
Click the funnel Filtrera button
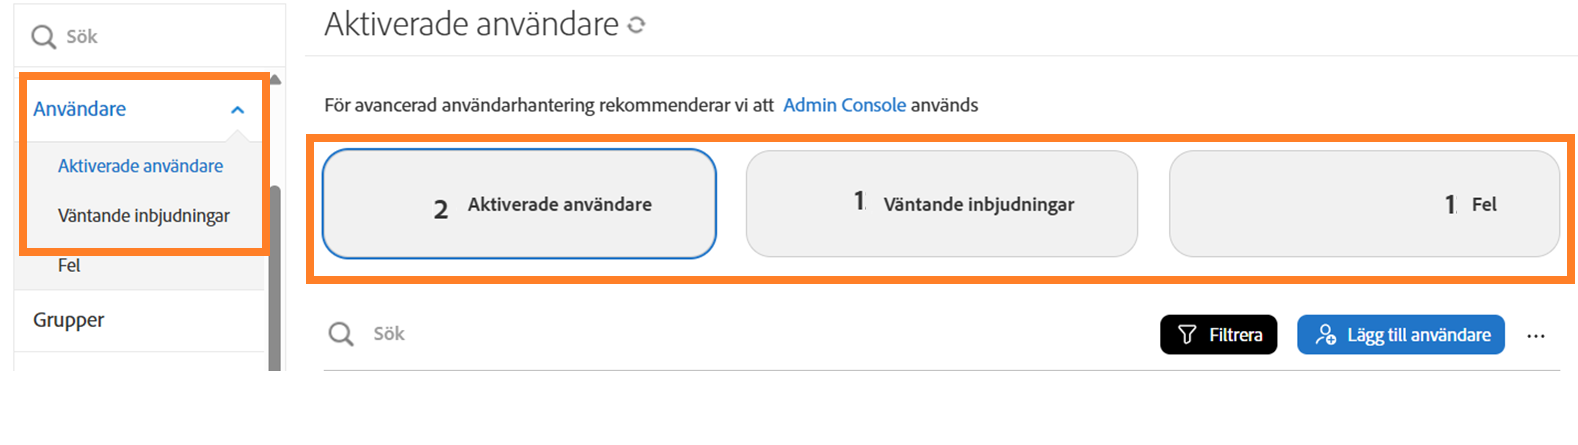coord(1218,335)
